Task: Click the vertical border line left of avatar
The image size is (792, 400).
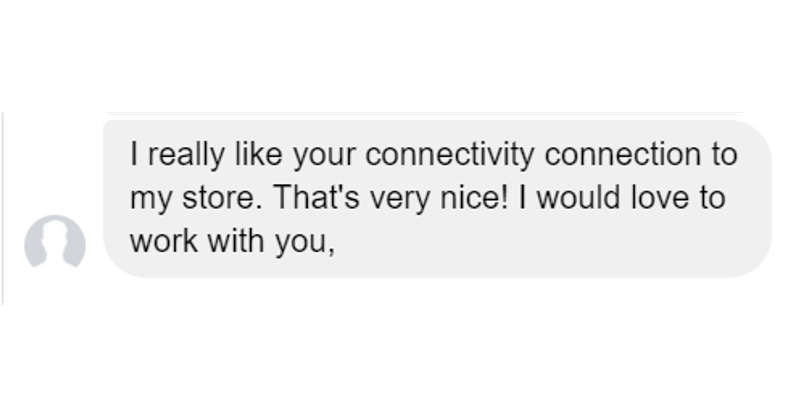Action: point(3,208)
